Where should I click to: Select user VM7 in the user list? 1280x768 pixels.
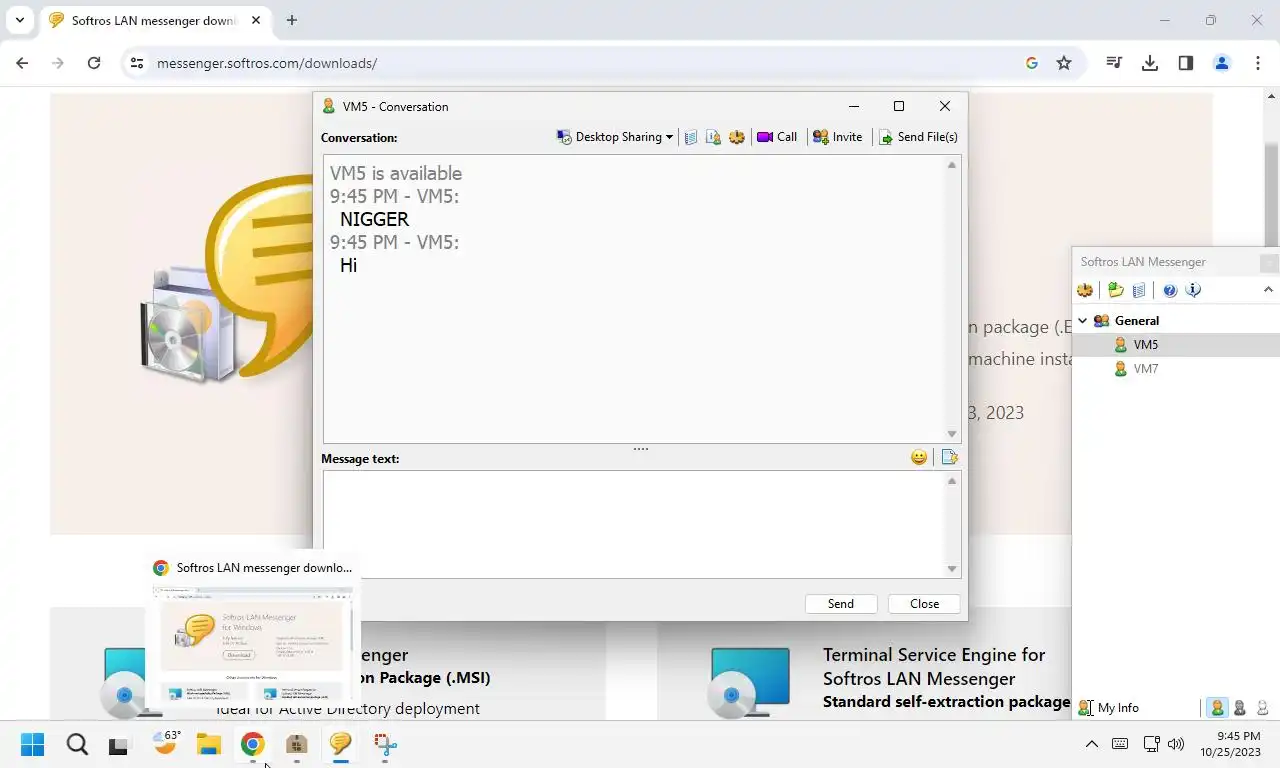[1176, 369]
